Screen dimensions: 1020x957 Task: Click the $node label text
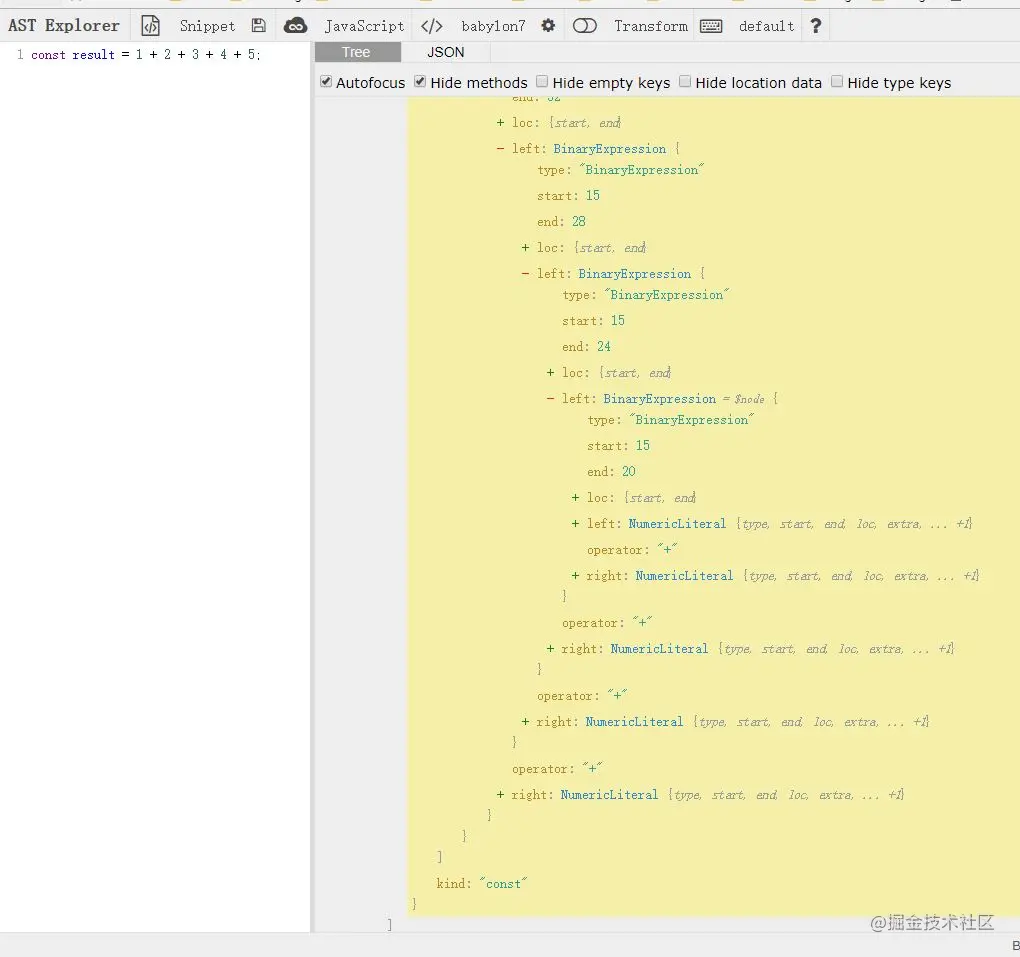pyautogui.click(x=749, y=399)
